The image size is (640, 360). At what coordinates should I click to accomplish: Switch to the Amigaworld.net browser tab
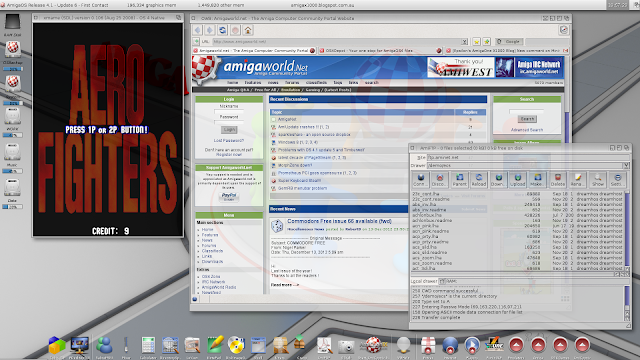(x=254, y=51)
